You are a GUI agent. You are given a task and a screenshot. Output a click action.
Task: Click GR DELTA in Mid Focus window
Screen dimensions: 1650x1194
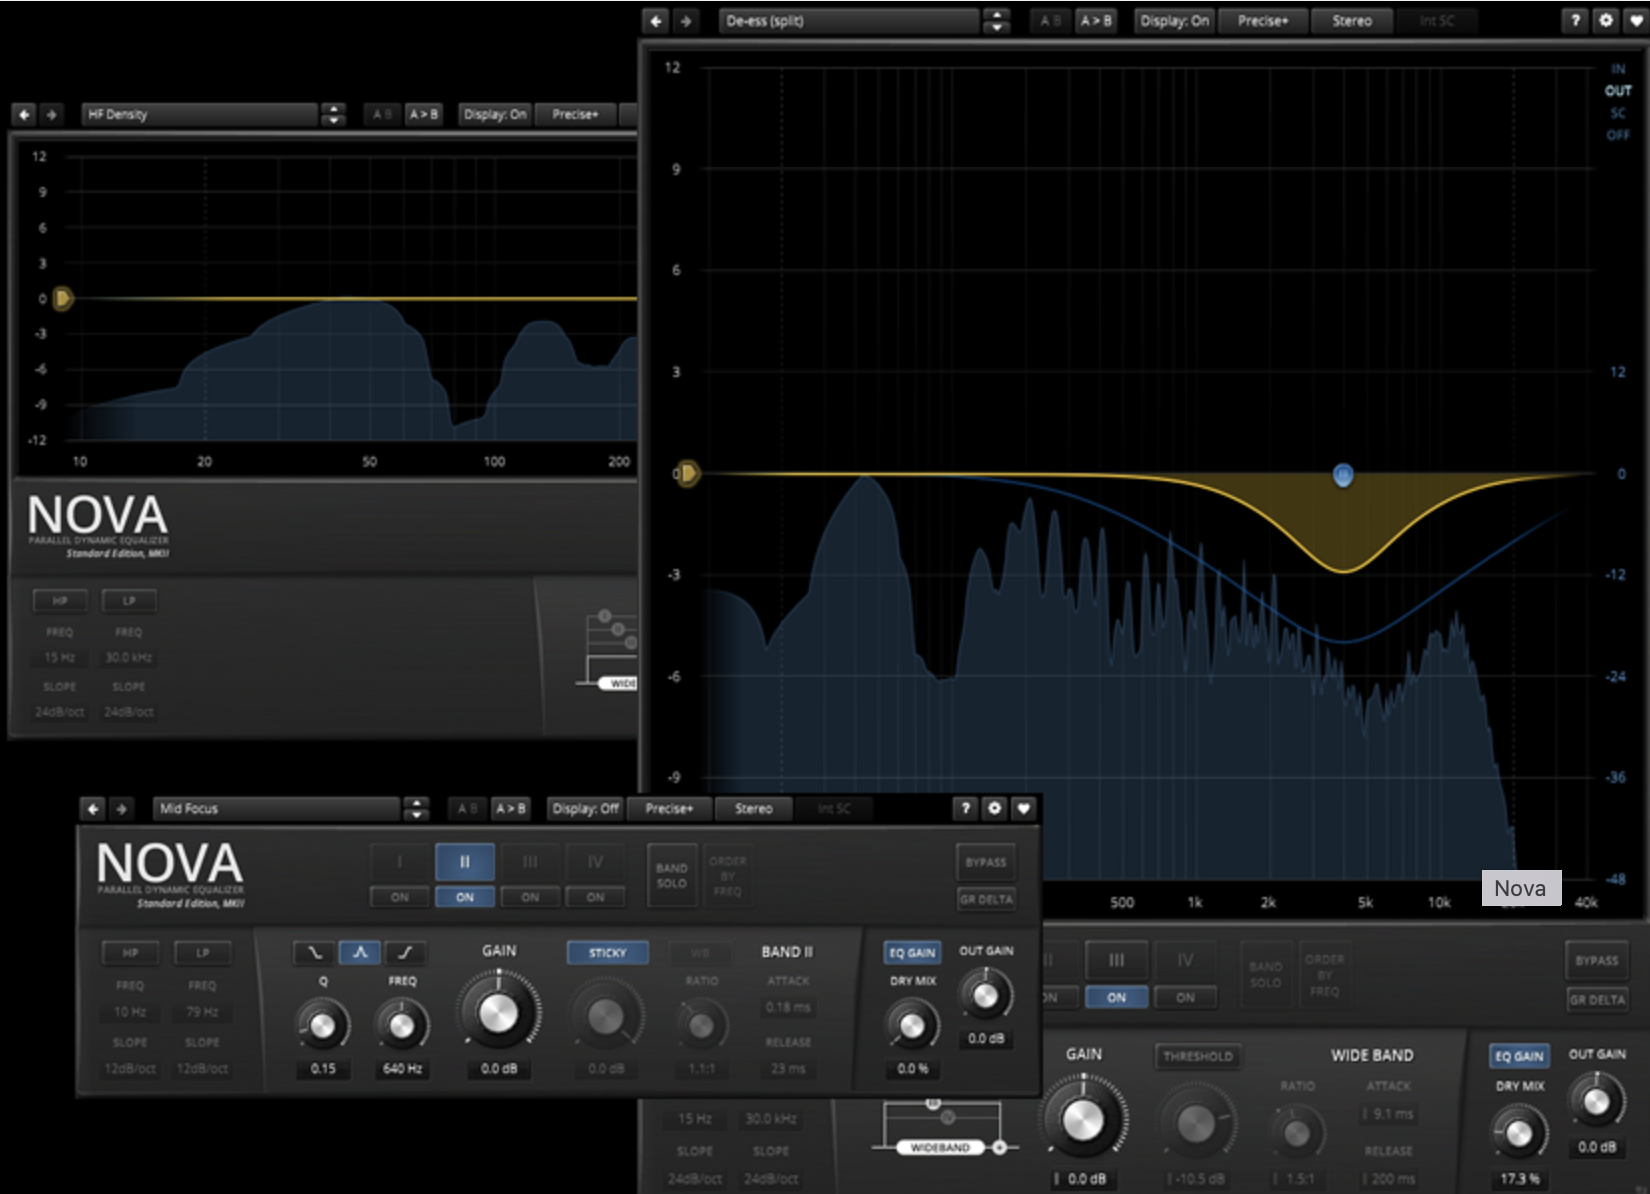[x=986, y=899]
